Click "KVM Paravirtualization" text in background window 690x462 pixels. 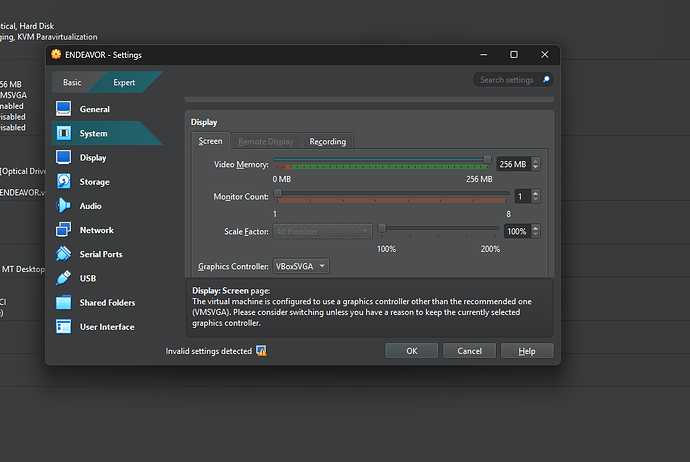coord(57,37)
